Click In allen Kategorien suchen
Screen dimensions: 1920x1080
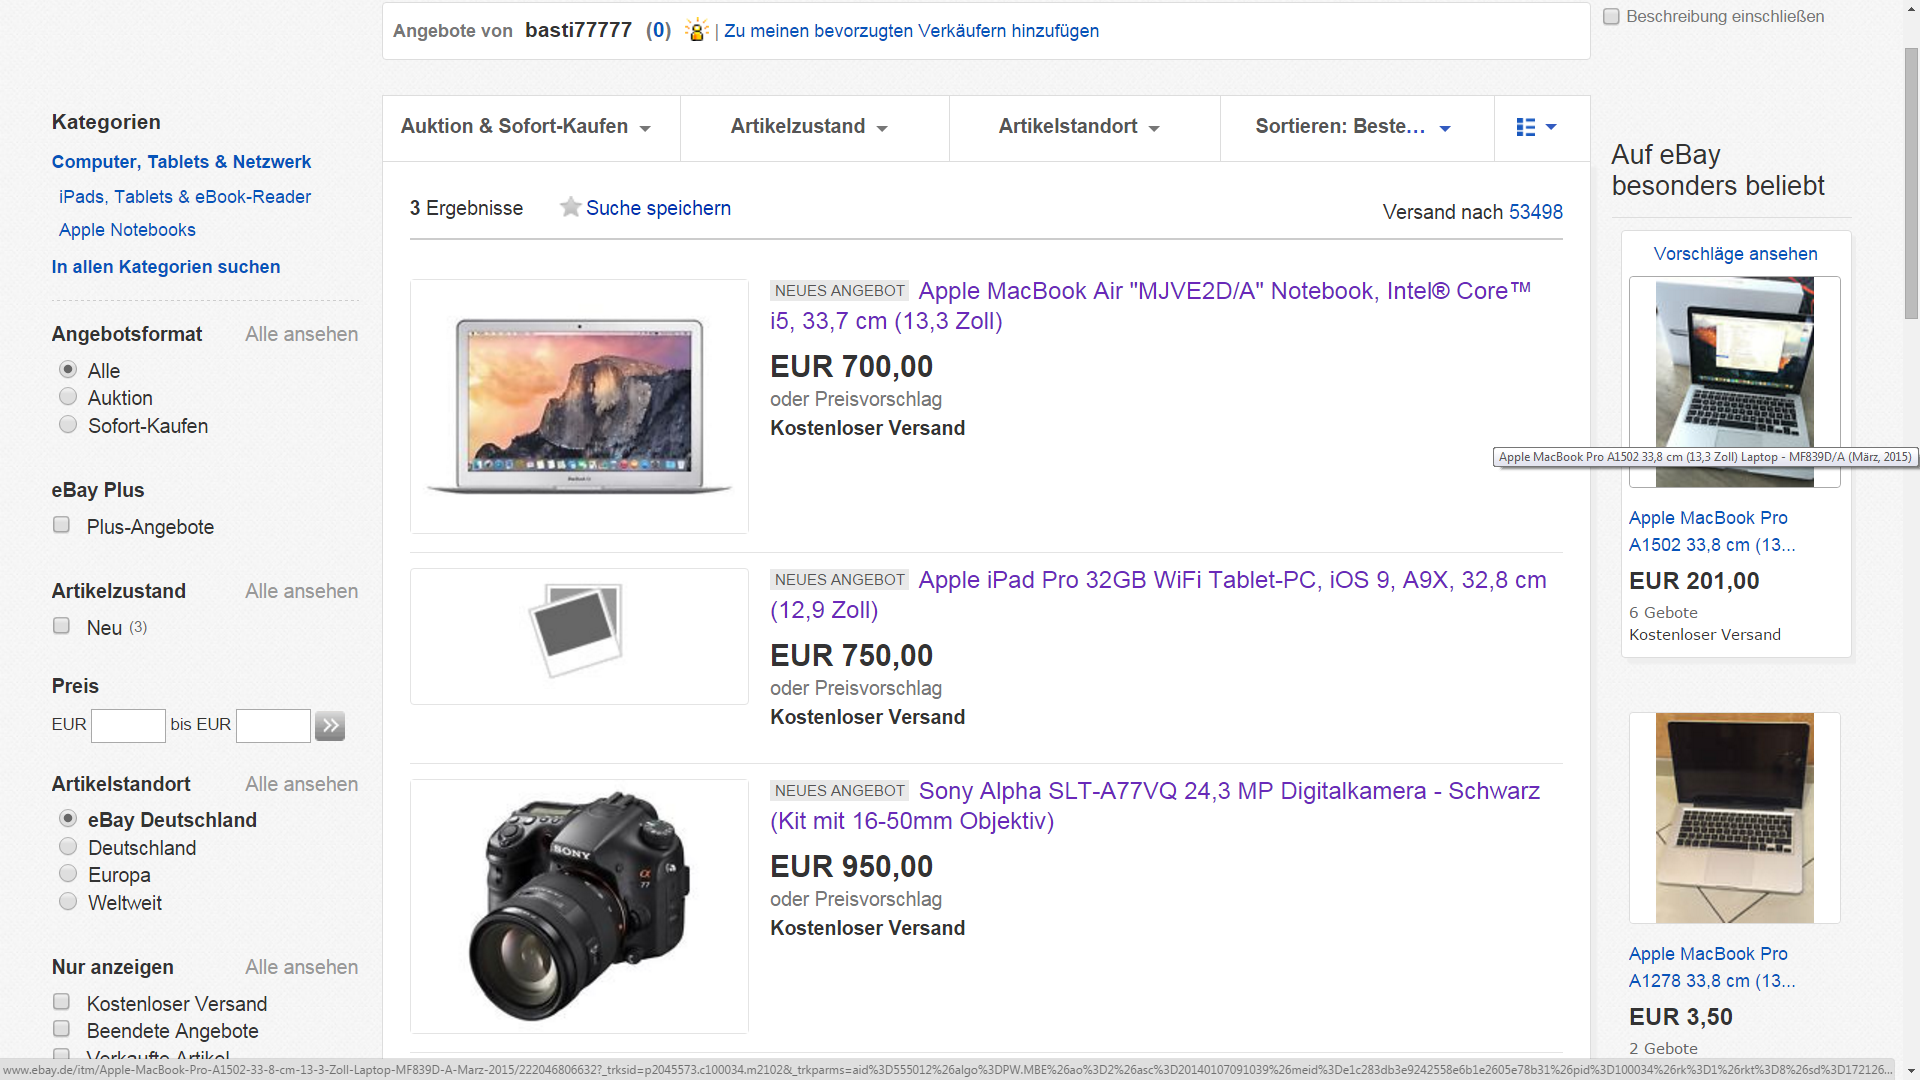(166, 267)
